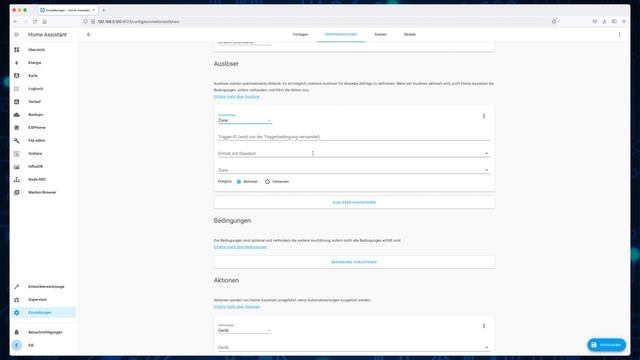Open the Auslöser card three-dot menu
The height and width of the screenshot is (360, 640).
[x=484, y=116]
